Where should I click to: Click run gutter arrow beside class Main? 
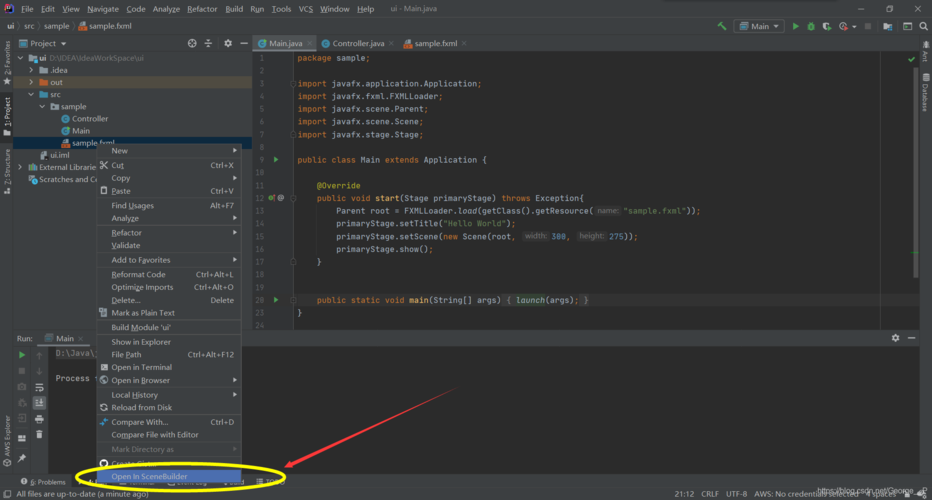tap(276, 159)
